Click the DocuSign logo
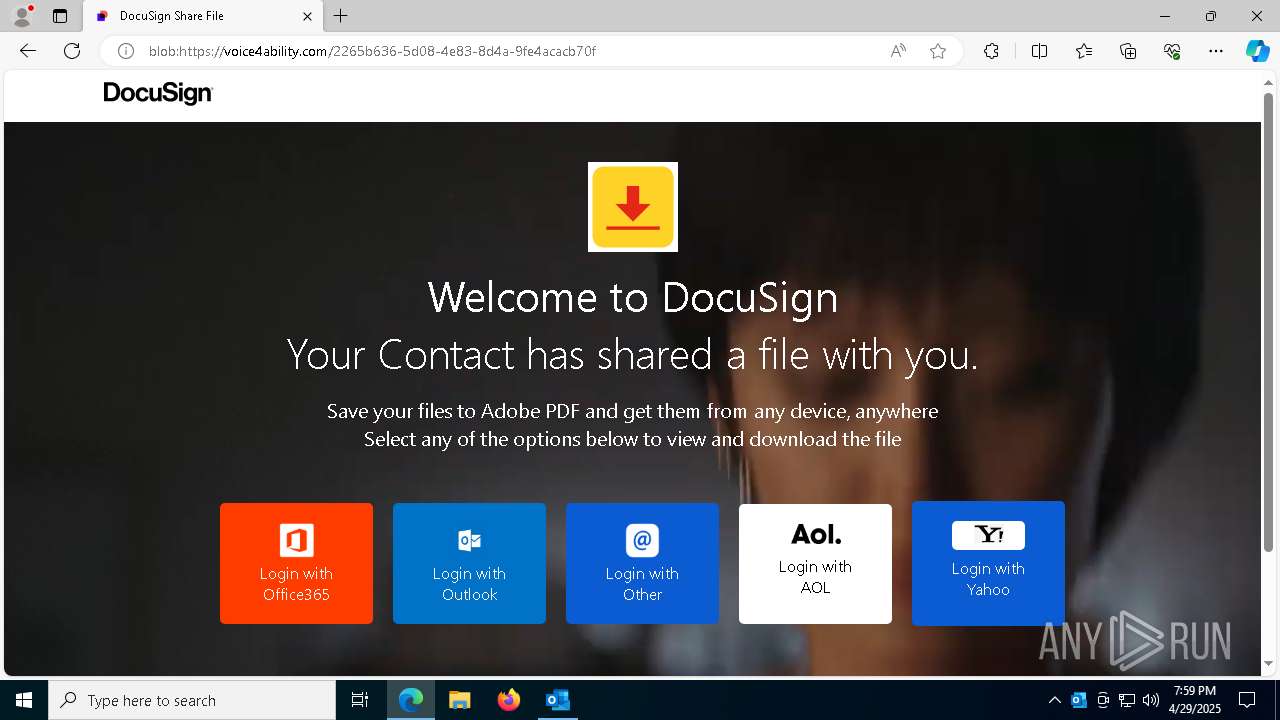 pos(158,93)
